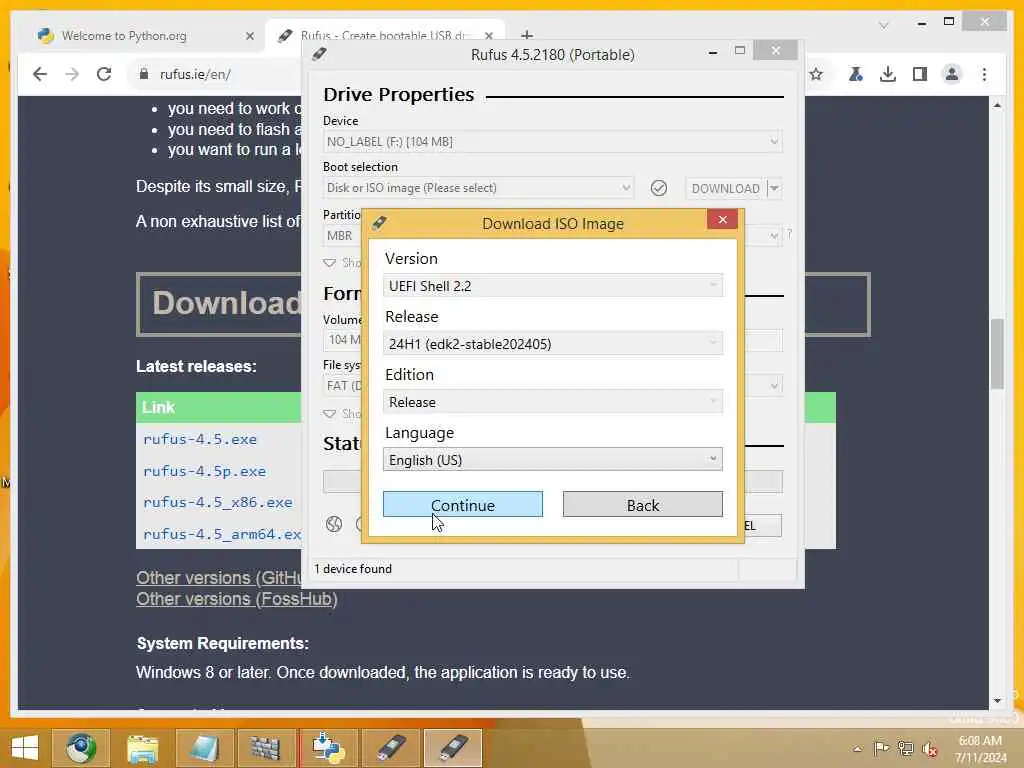Click the scrollbar up arrow
The image size is (1024, 768).
tap(997, 104)
